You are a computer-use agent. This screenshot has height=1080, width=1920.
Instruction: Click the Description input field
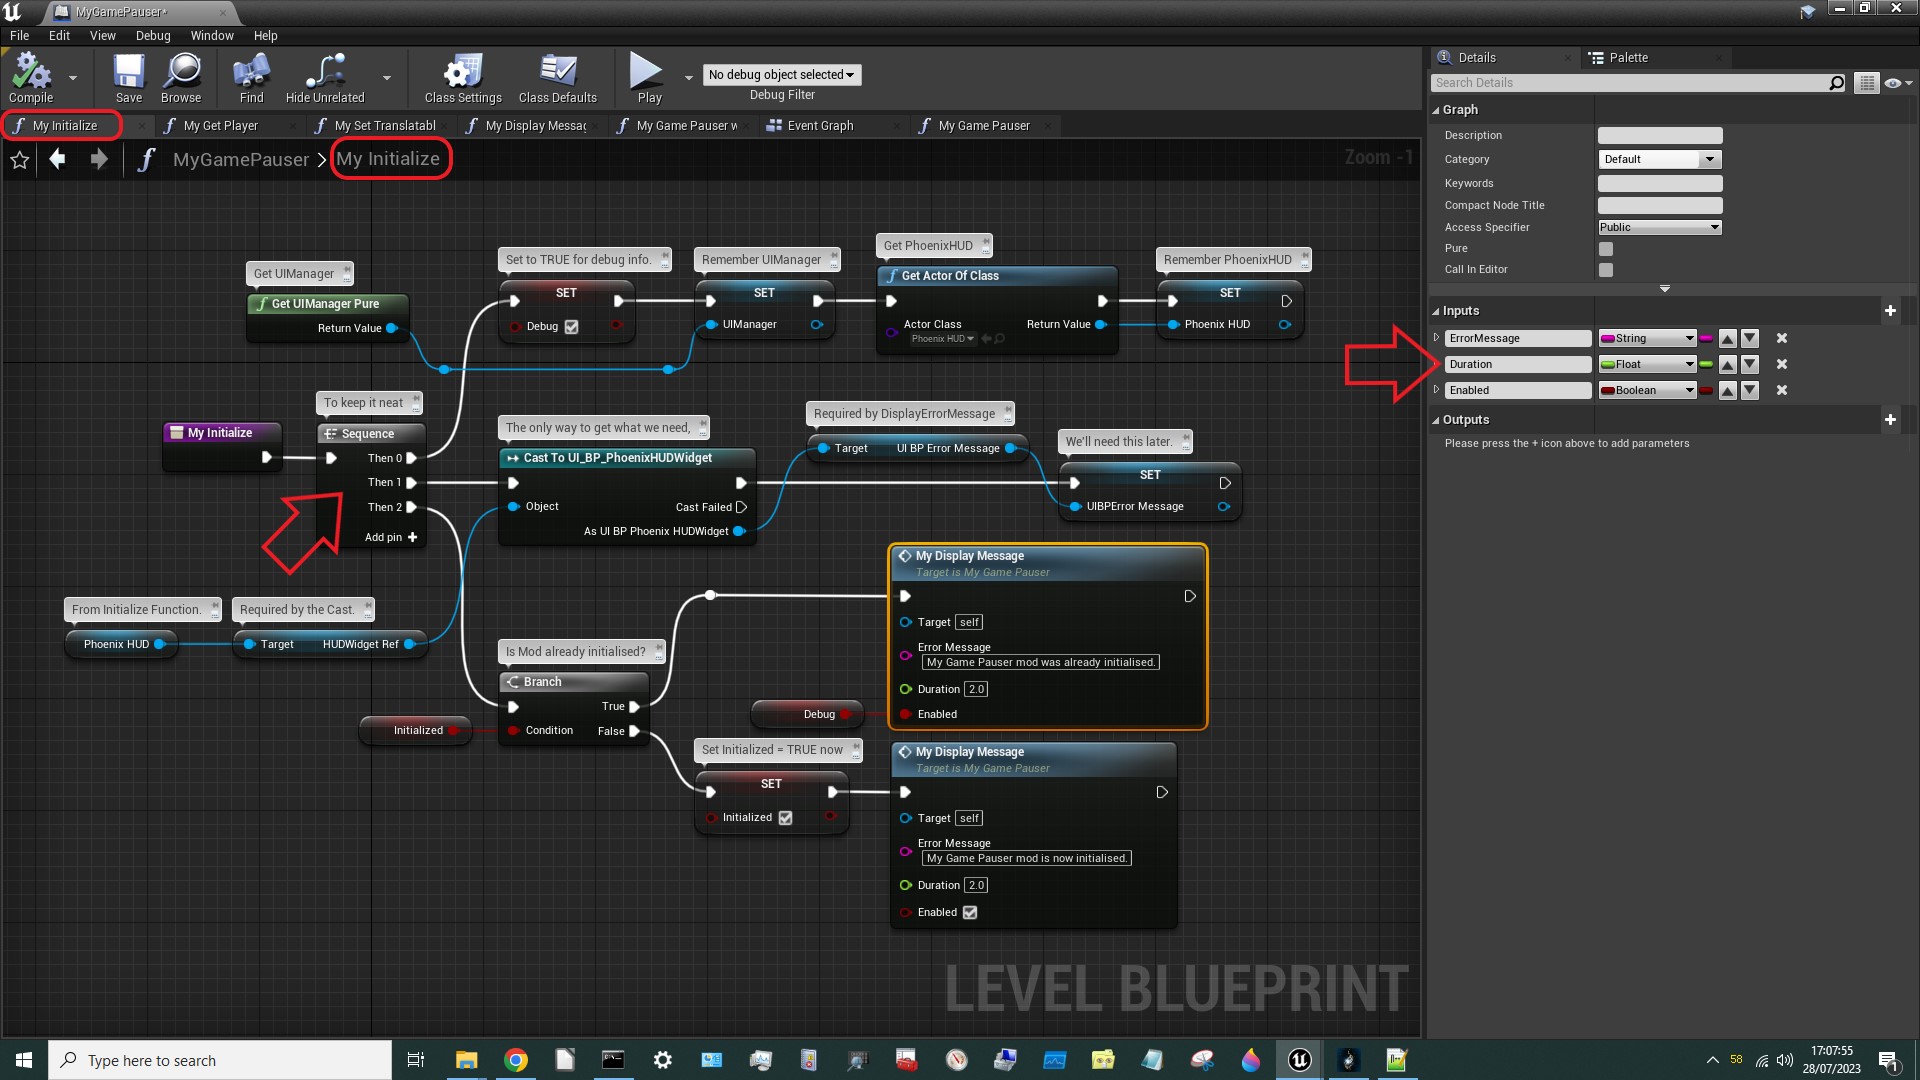(x=1659, y=135)
